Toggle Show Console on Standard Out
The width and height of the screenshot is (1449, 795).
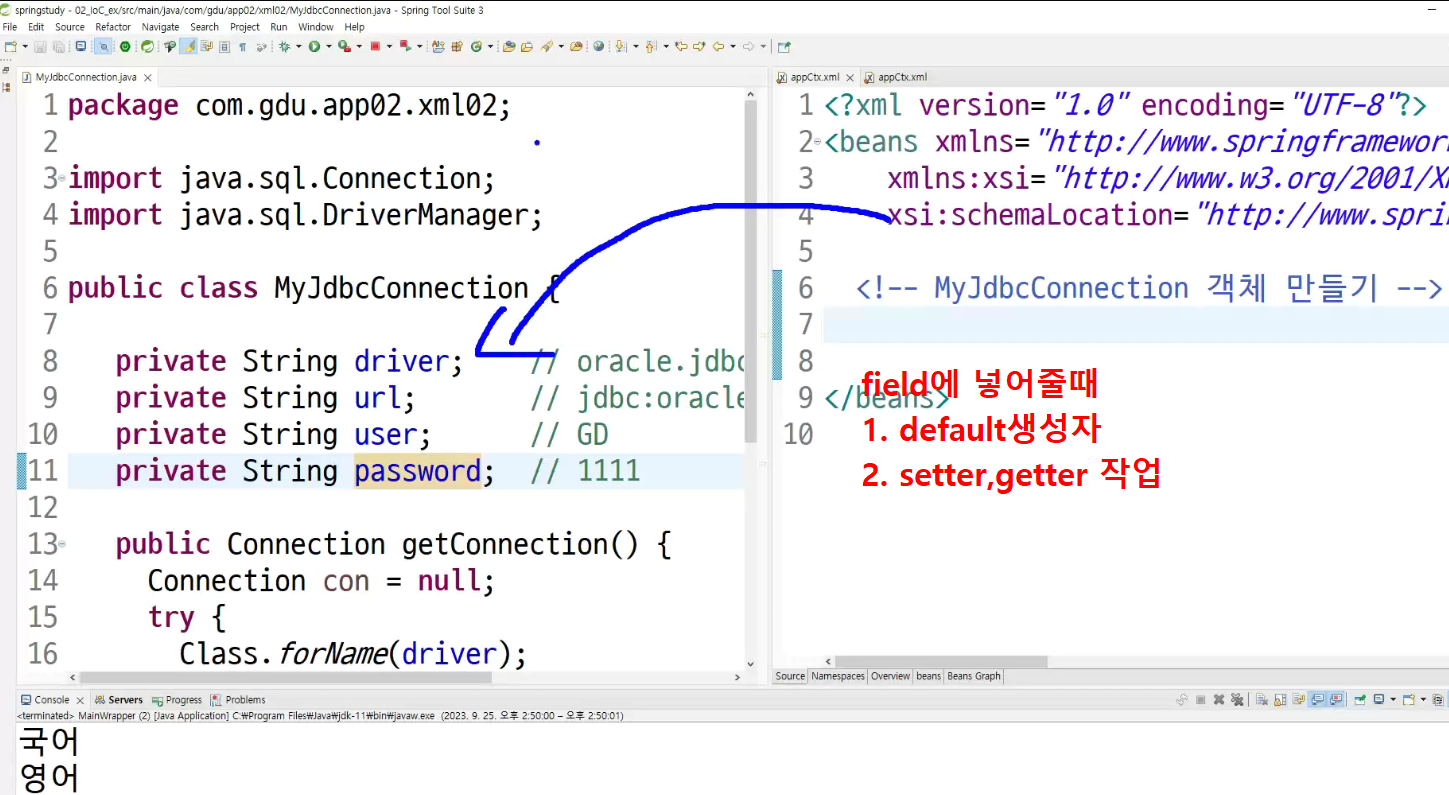tap(1318, 700)
